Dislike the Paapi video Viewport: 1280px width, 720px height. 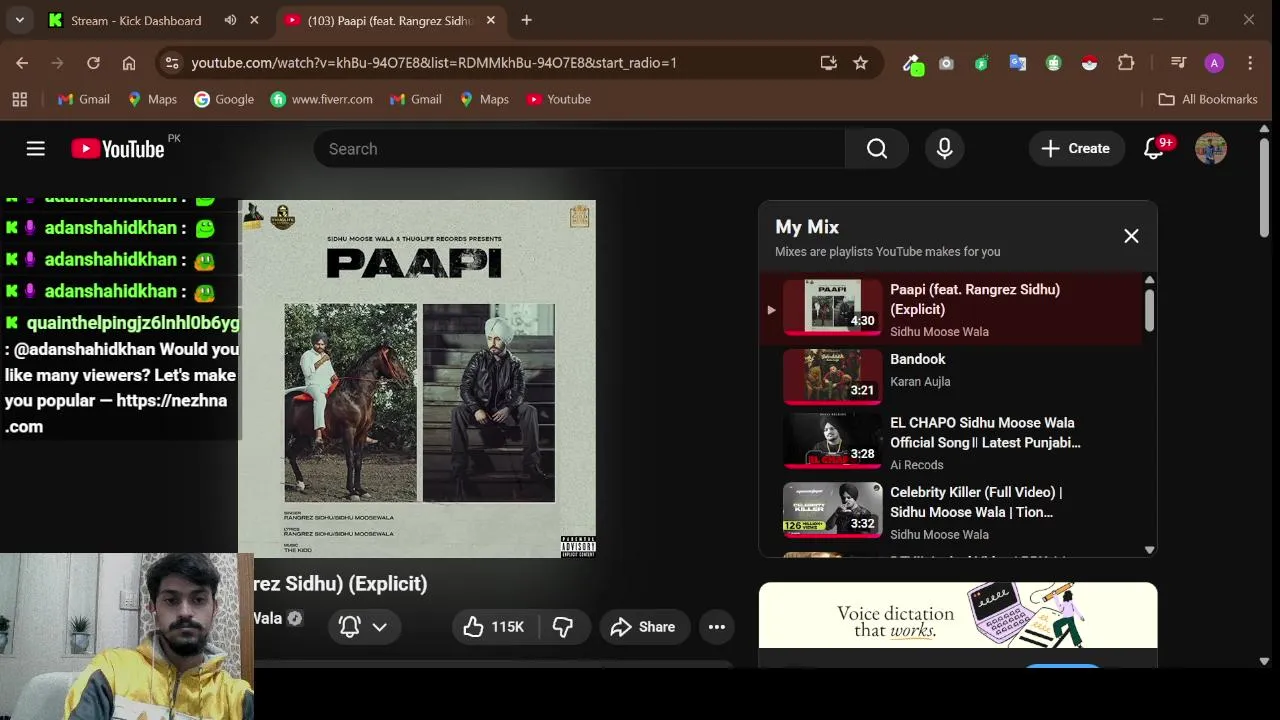(x=564, y=627)
